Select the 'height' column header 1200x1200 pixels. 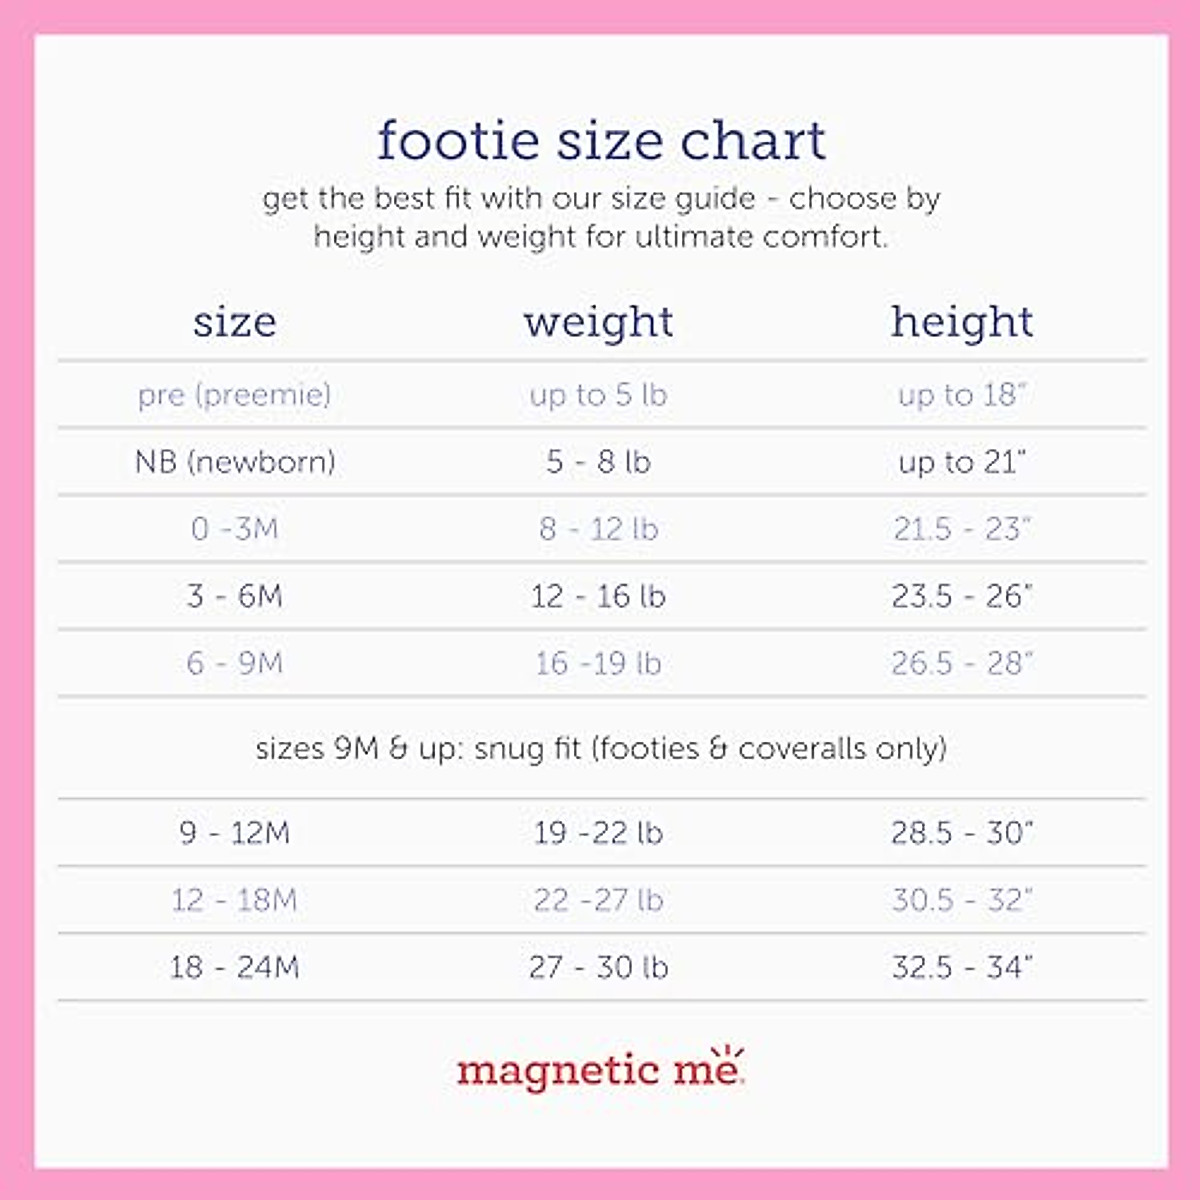coord(962,322)
